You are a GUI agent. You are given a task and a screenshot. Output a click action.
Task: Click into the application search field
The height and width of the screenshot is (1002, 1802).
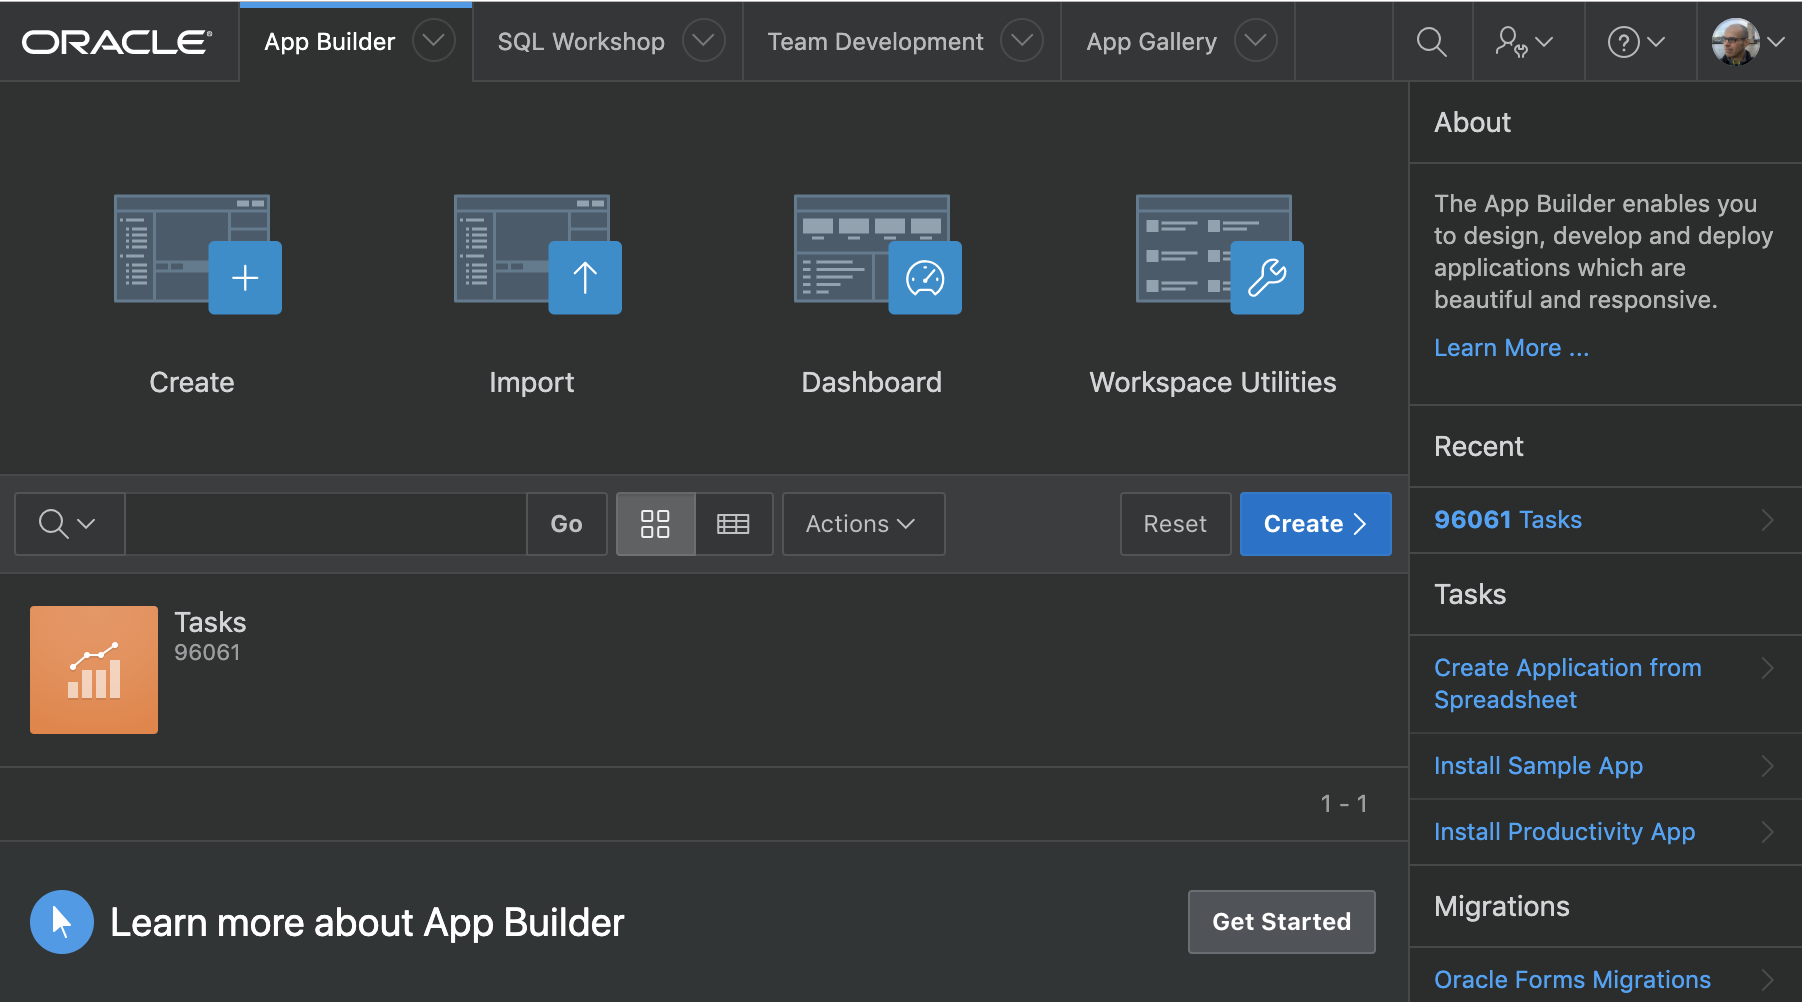[x=325, y=524]
